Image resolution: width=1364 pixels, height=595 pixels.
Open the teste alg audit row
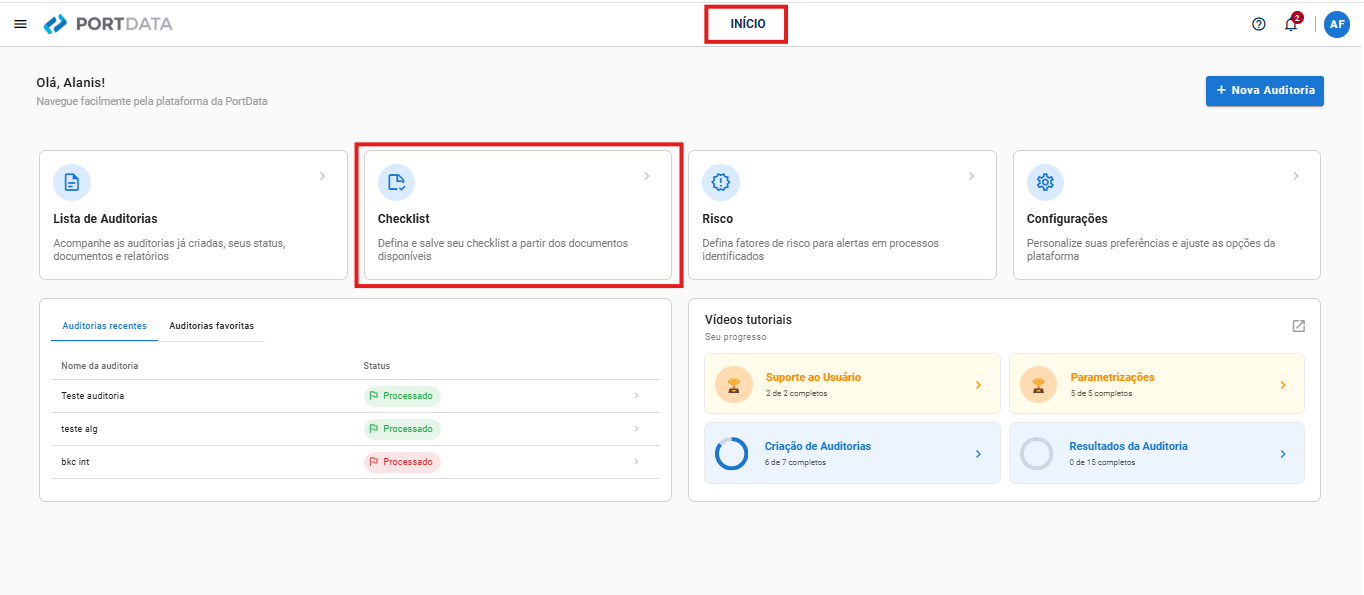tap(355, 429)
